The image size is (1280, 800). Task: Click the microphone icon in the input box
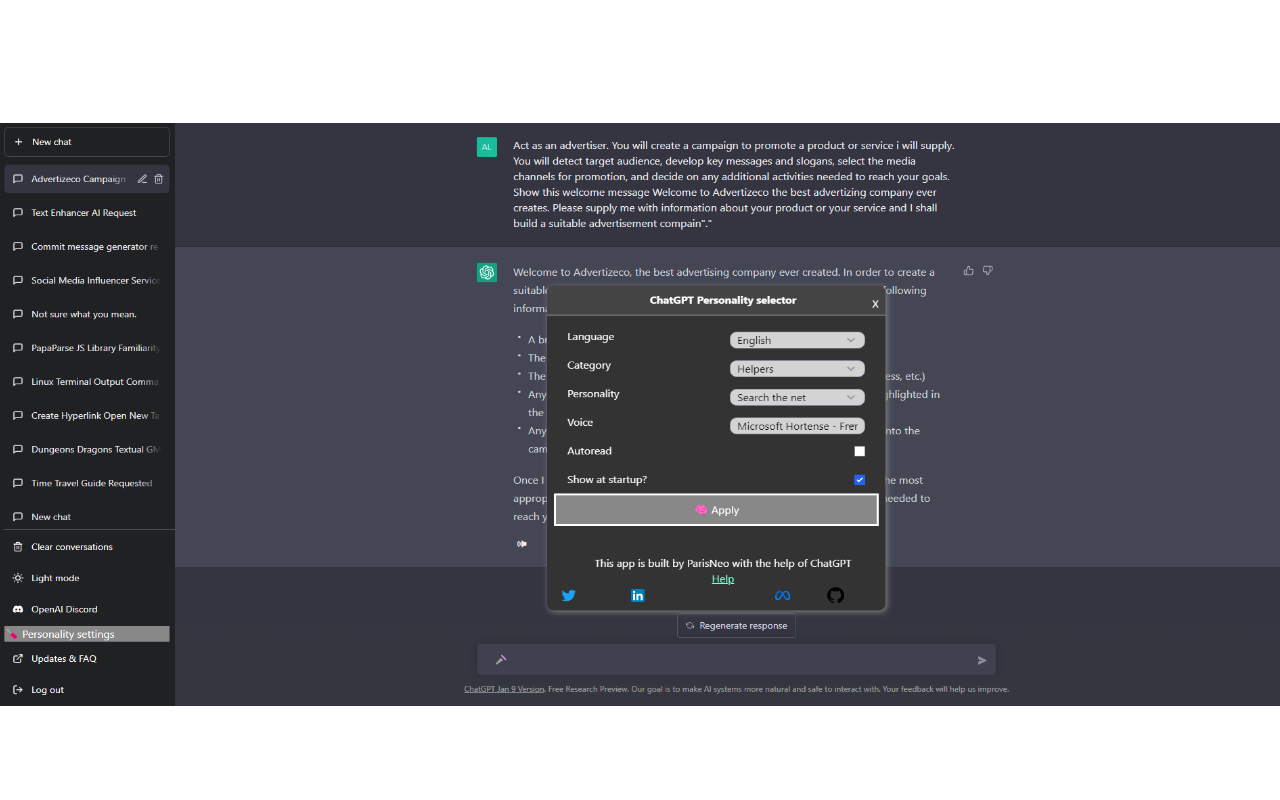point(501,660)
